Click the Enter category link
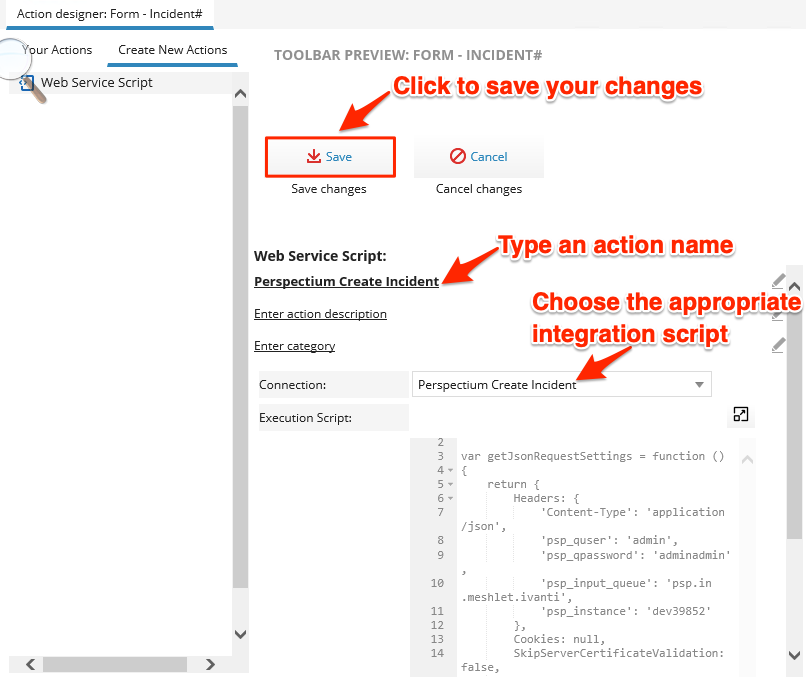The image size is (812, 677). point(294,346)
